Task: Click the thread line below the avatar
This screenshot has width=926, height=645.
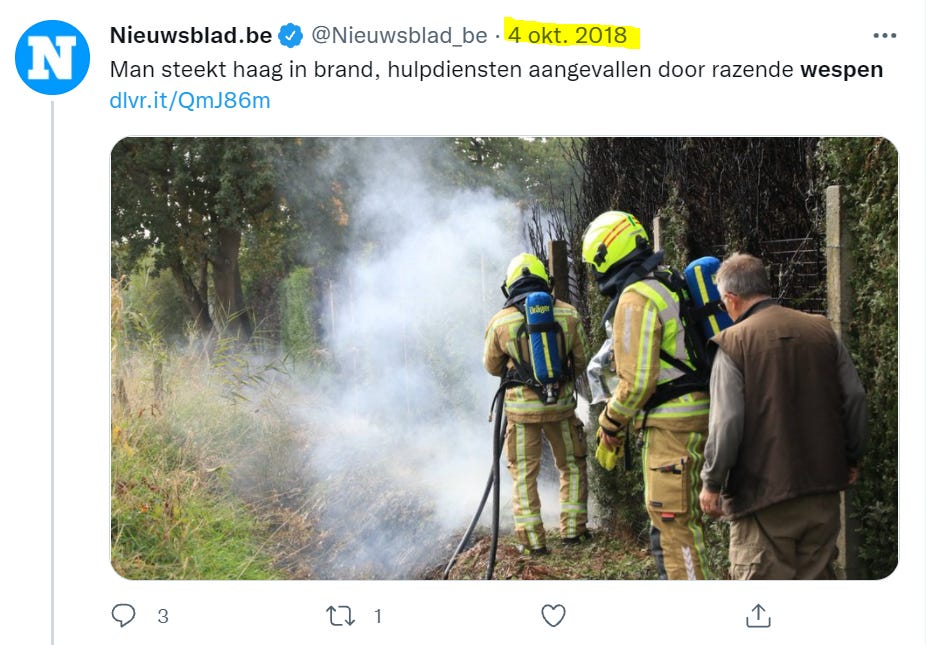Action: click(52, 372)
